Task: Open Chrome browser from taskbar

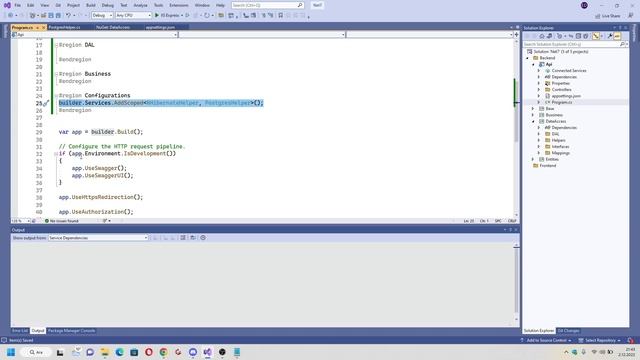Action: pos(163,352)
